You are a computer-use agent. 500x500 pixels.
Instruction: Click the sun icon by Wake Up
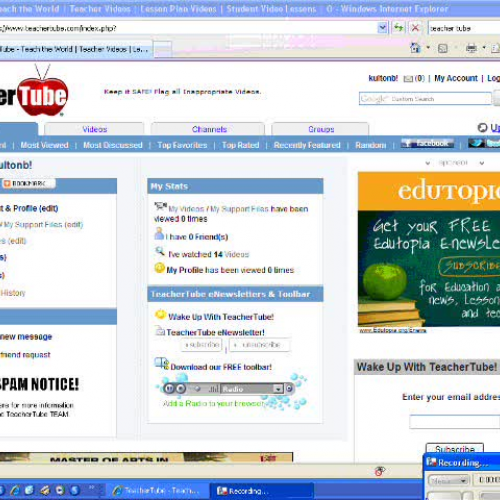(x=160, y=314)
